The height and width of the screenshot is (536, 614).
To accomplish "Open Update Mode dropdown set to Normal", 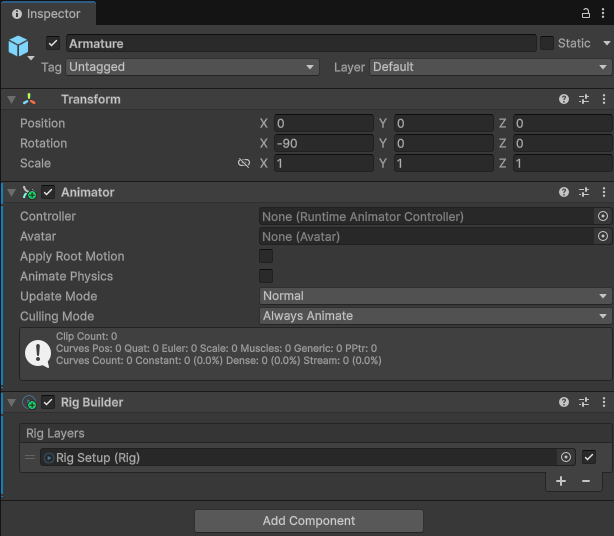I will [x=435, y=296].
